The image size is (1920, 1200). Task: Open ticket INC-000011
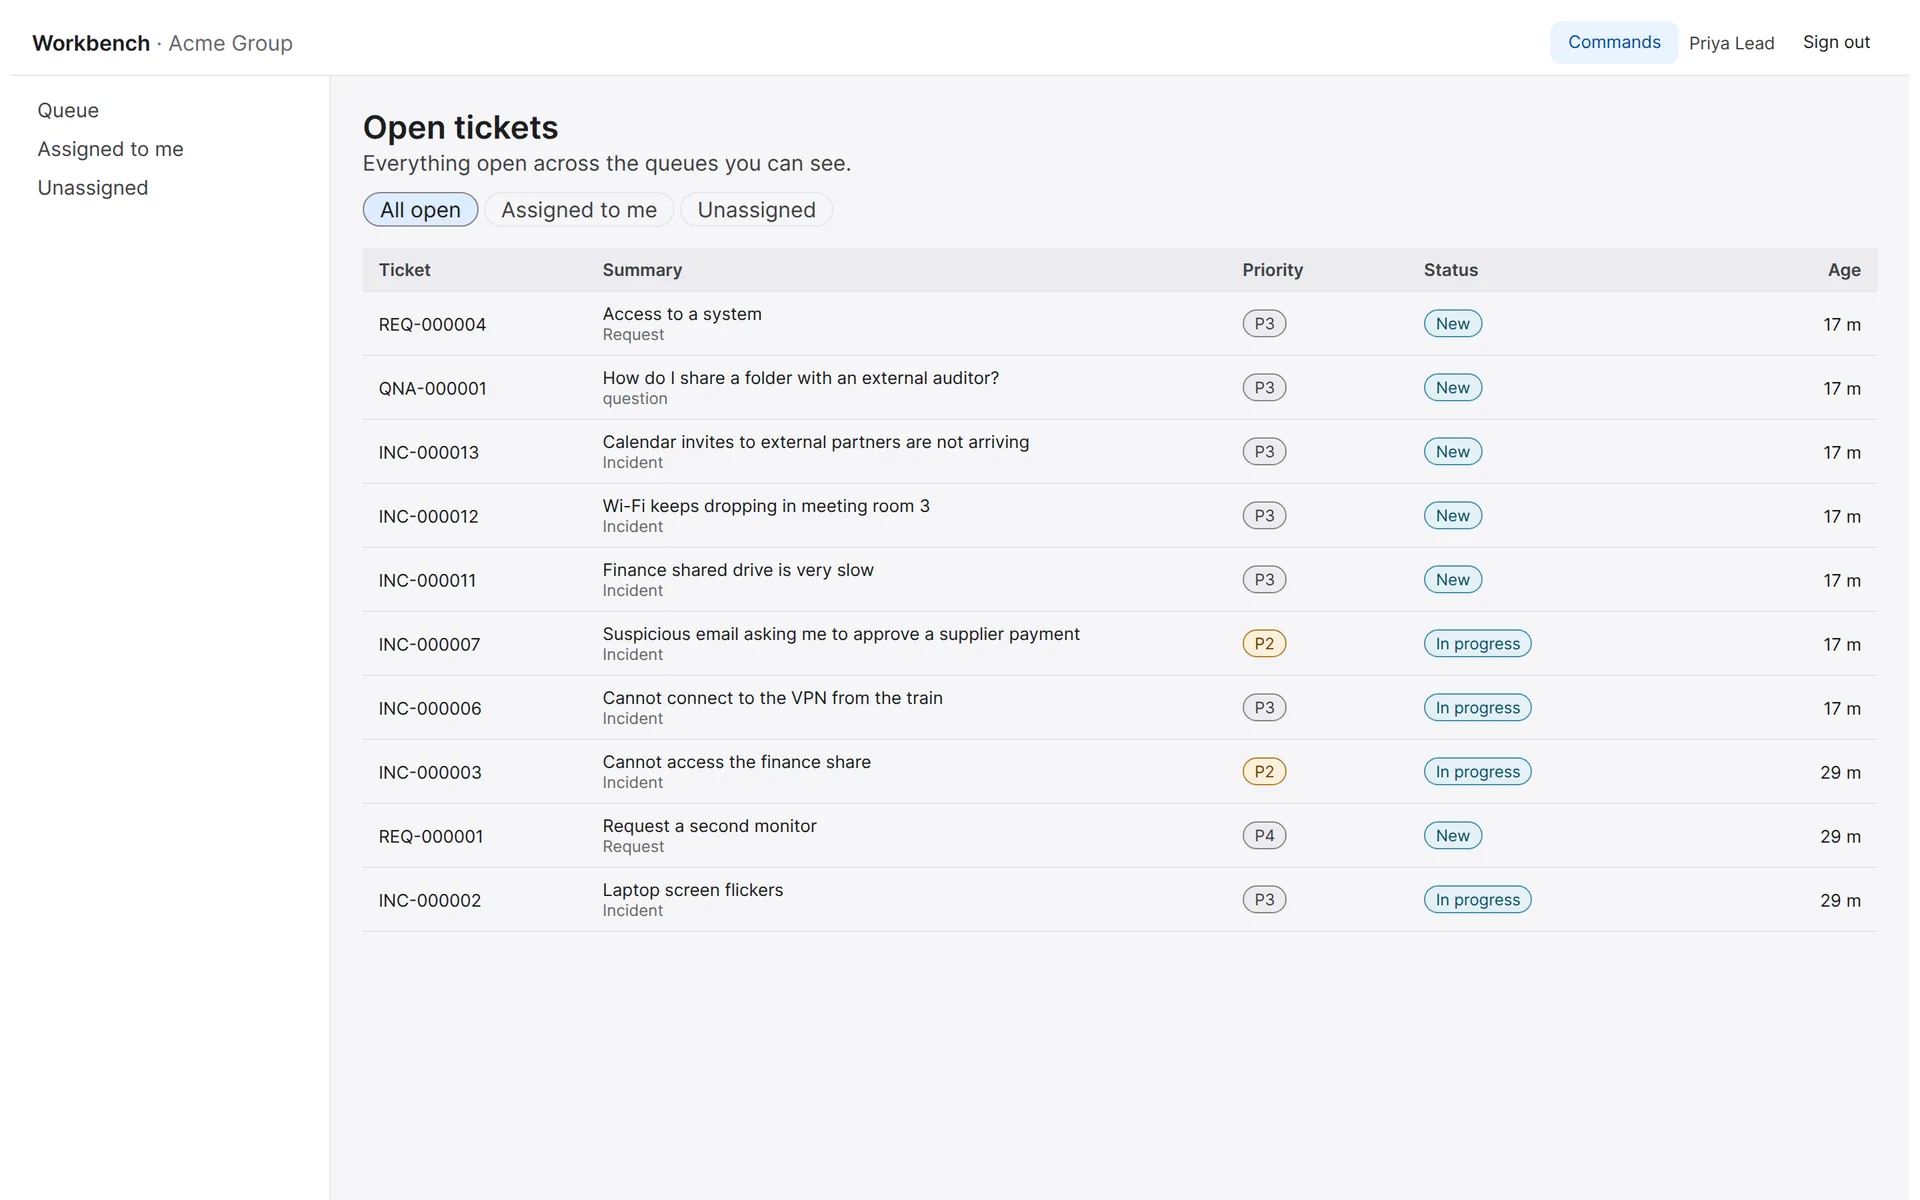click(x=427, y=580)
